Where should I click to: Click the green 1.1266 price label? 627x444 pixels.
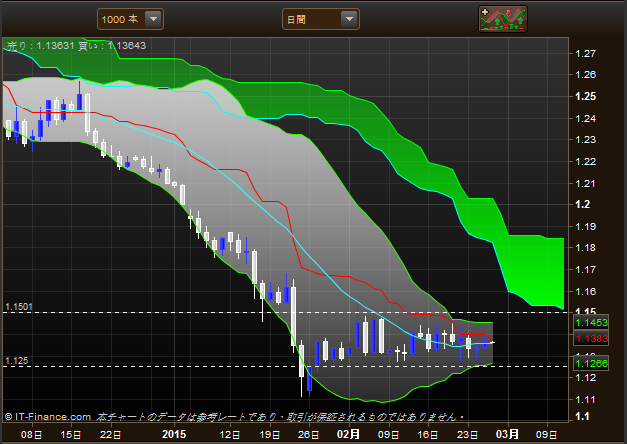[591, 364]
